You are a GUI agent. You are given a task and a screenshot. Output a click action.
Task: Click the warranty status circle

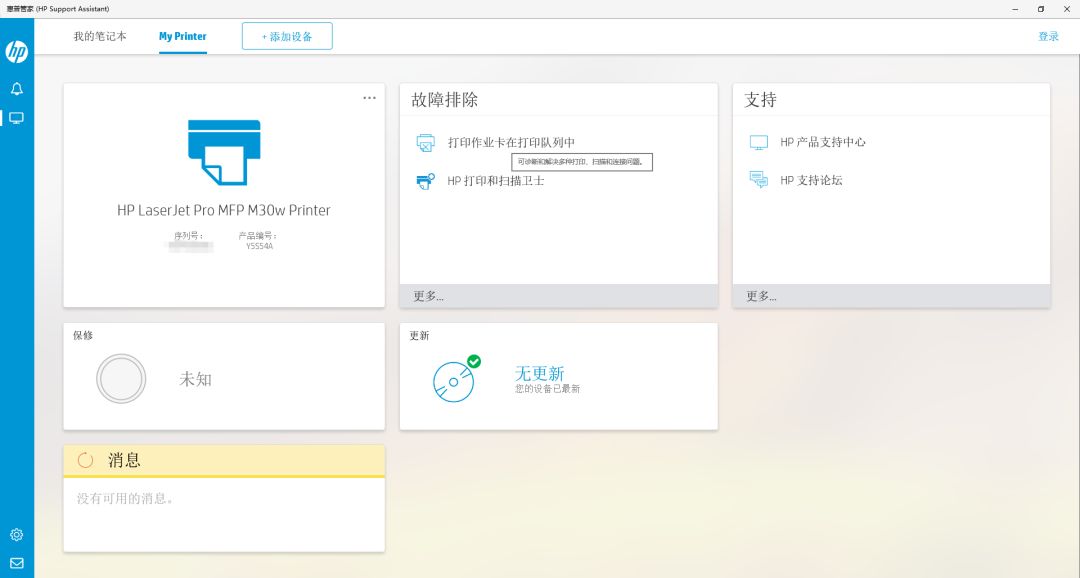[121, 378]
